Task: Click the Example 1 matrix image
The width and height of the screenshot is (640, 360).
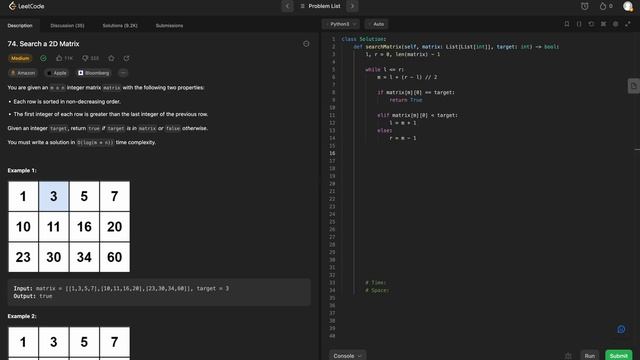Action: point(69,227)
